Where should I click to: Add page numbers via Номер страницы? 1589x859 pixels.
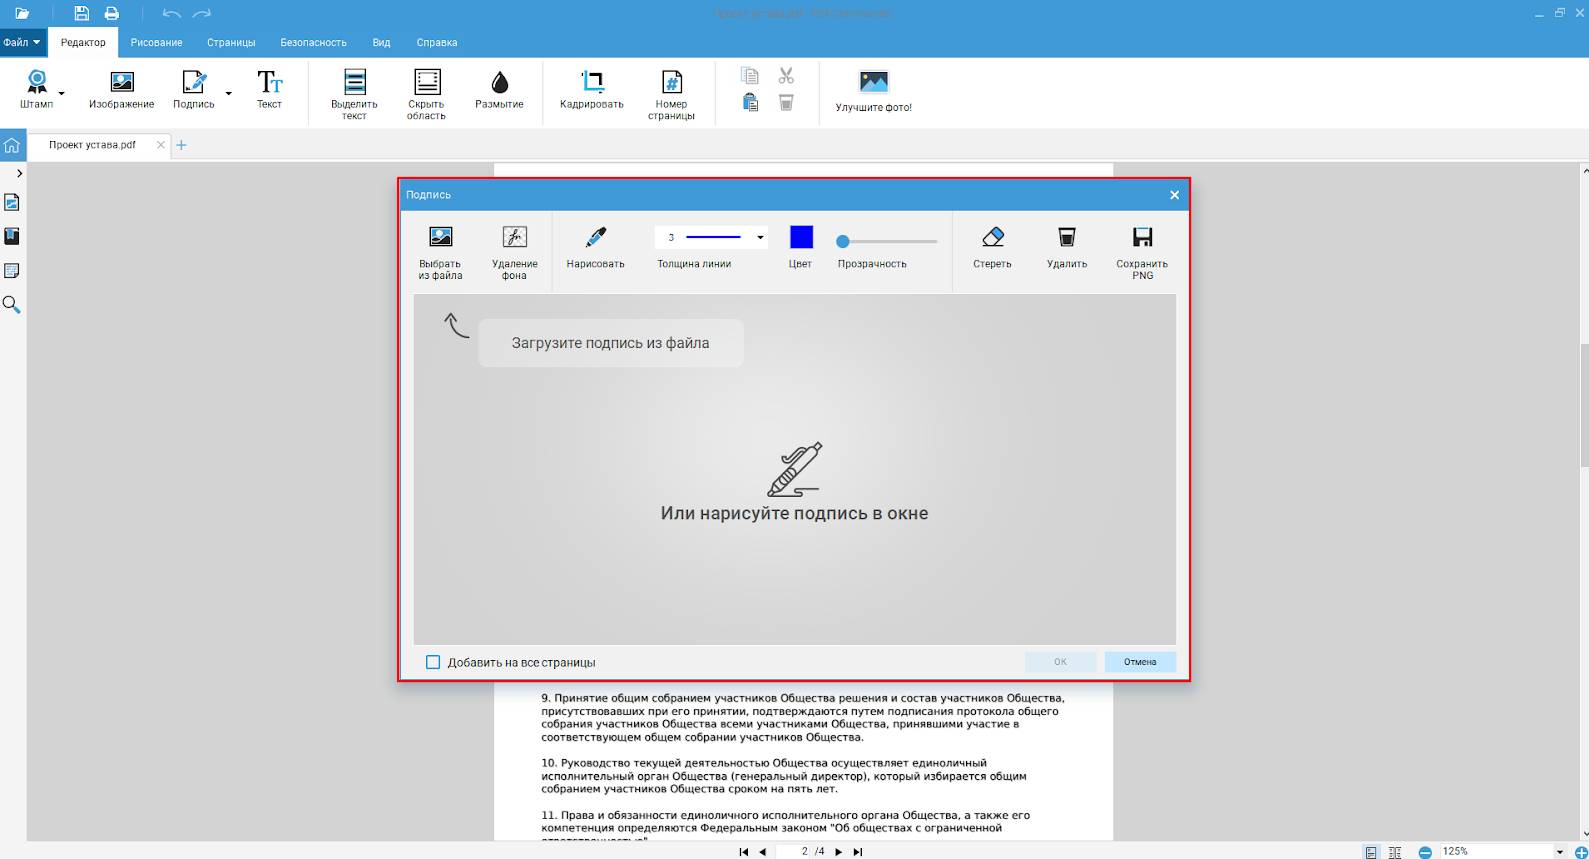(671, 95)
